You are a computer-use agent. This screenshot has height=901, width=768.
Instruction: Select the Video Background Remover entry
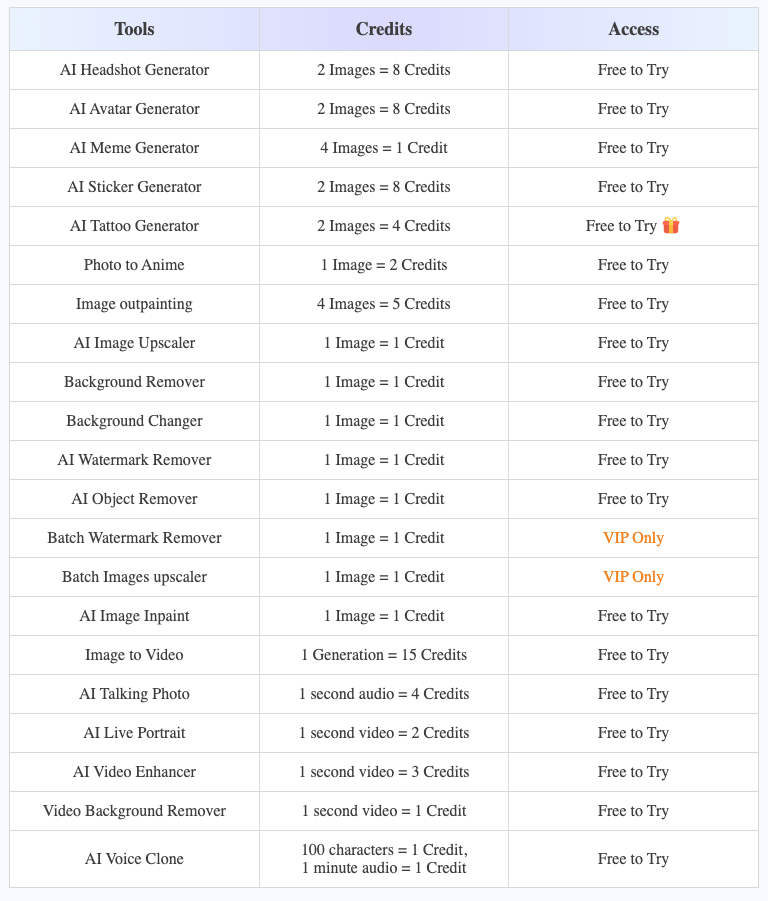pos(134,811)
